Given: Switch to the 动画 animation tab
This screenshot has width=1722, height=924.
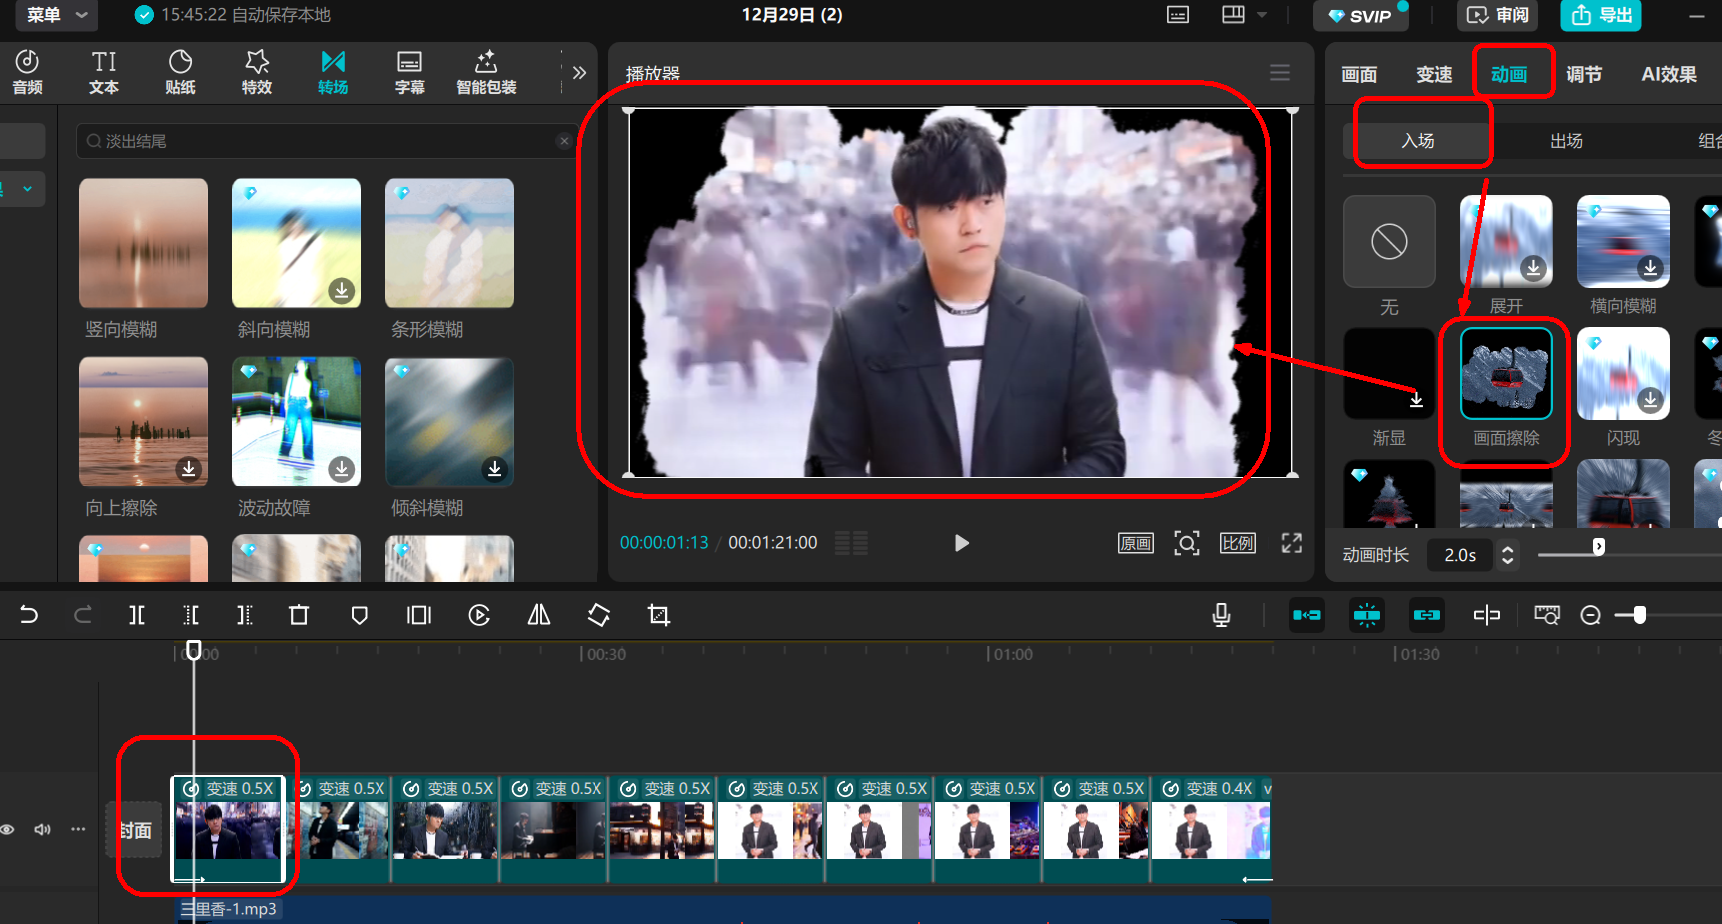Looking at the screenshot, I should point(1509,74).
